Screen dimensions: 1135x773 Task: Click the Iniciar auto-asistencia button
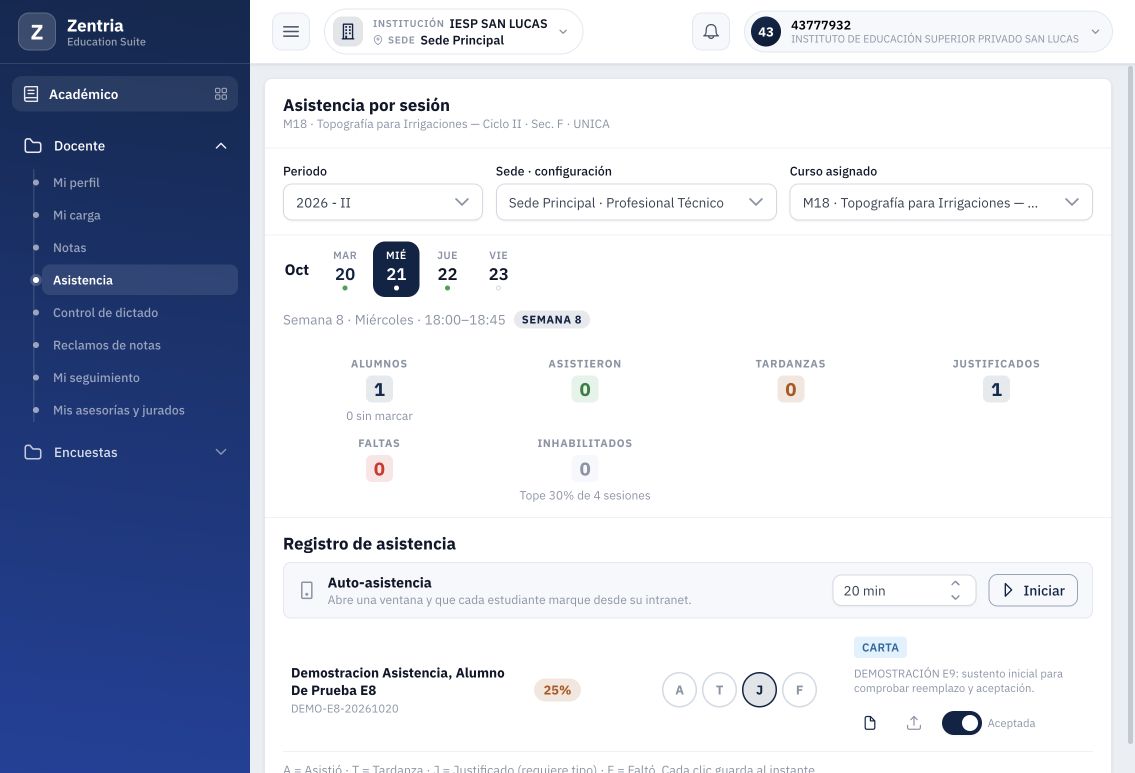pos(1033,591)
